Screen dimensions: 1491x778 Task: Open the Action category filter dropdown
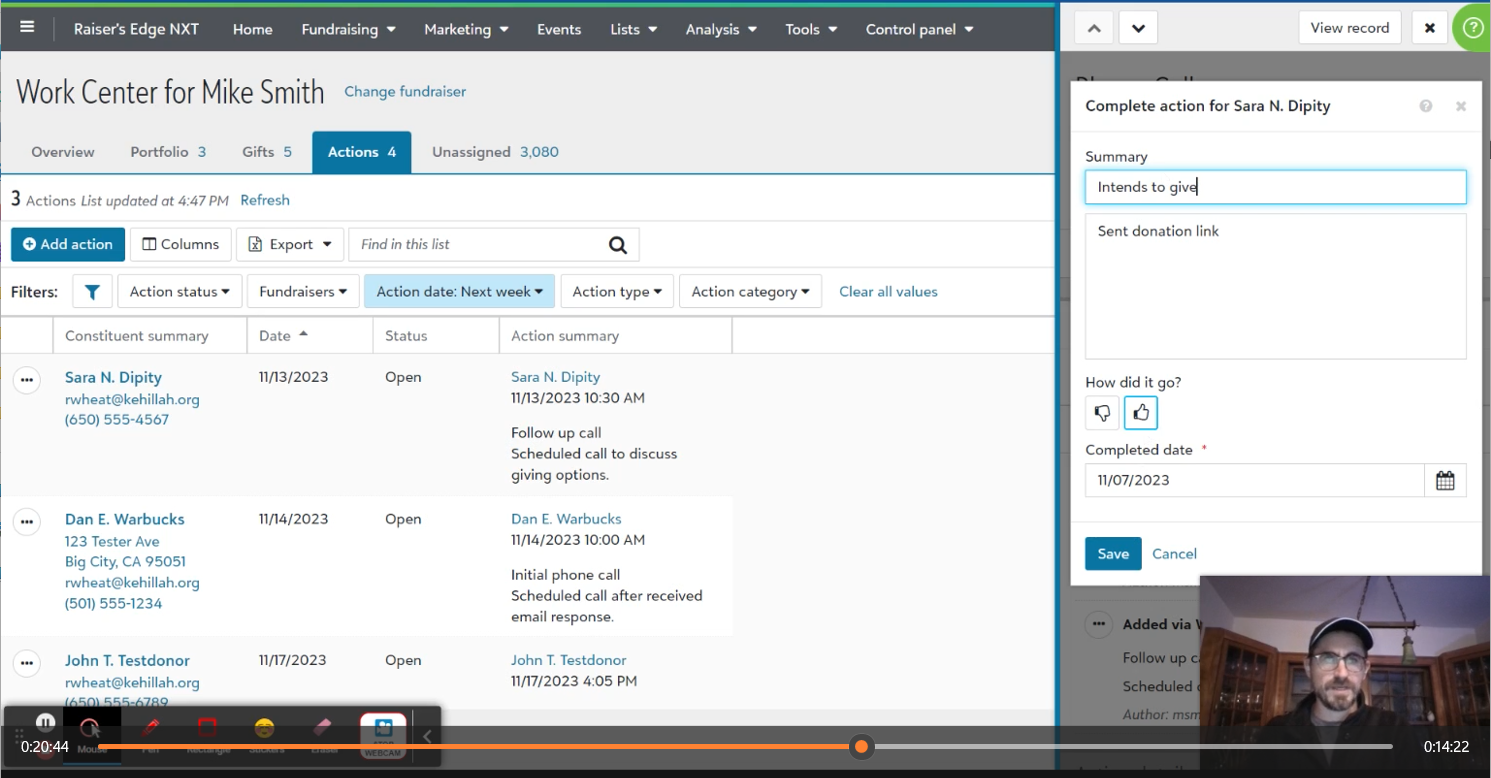750,292
